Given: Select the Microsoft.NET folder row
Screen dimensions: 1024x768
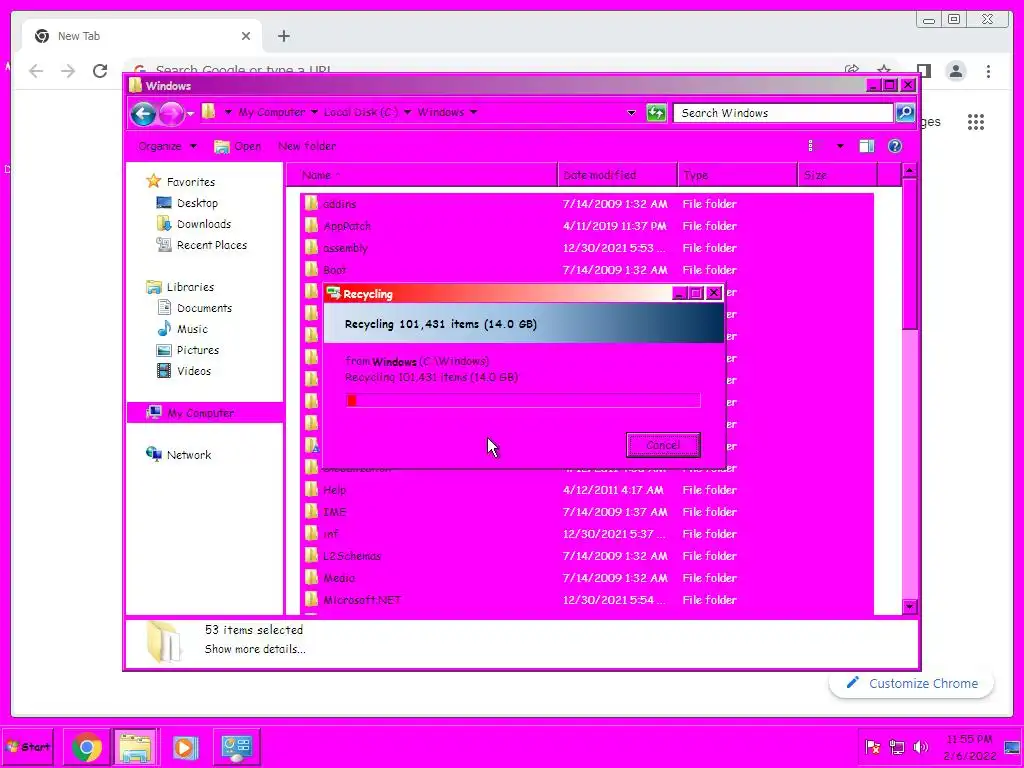Looking at the screenshot, I should [586, 600].
